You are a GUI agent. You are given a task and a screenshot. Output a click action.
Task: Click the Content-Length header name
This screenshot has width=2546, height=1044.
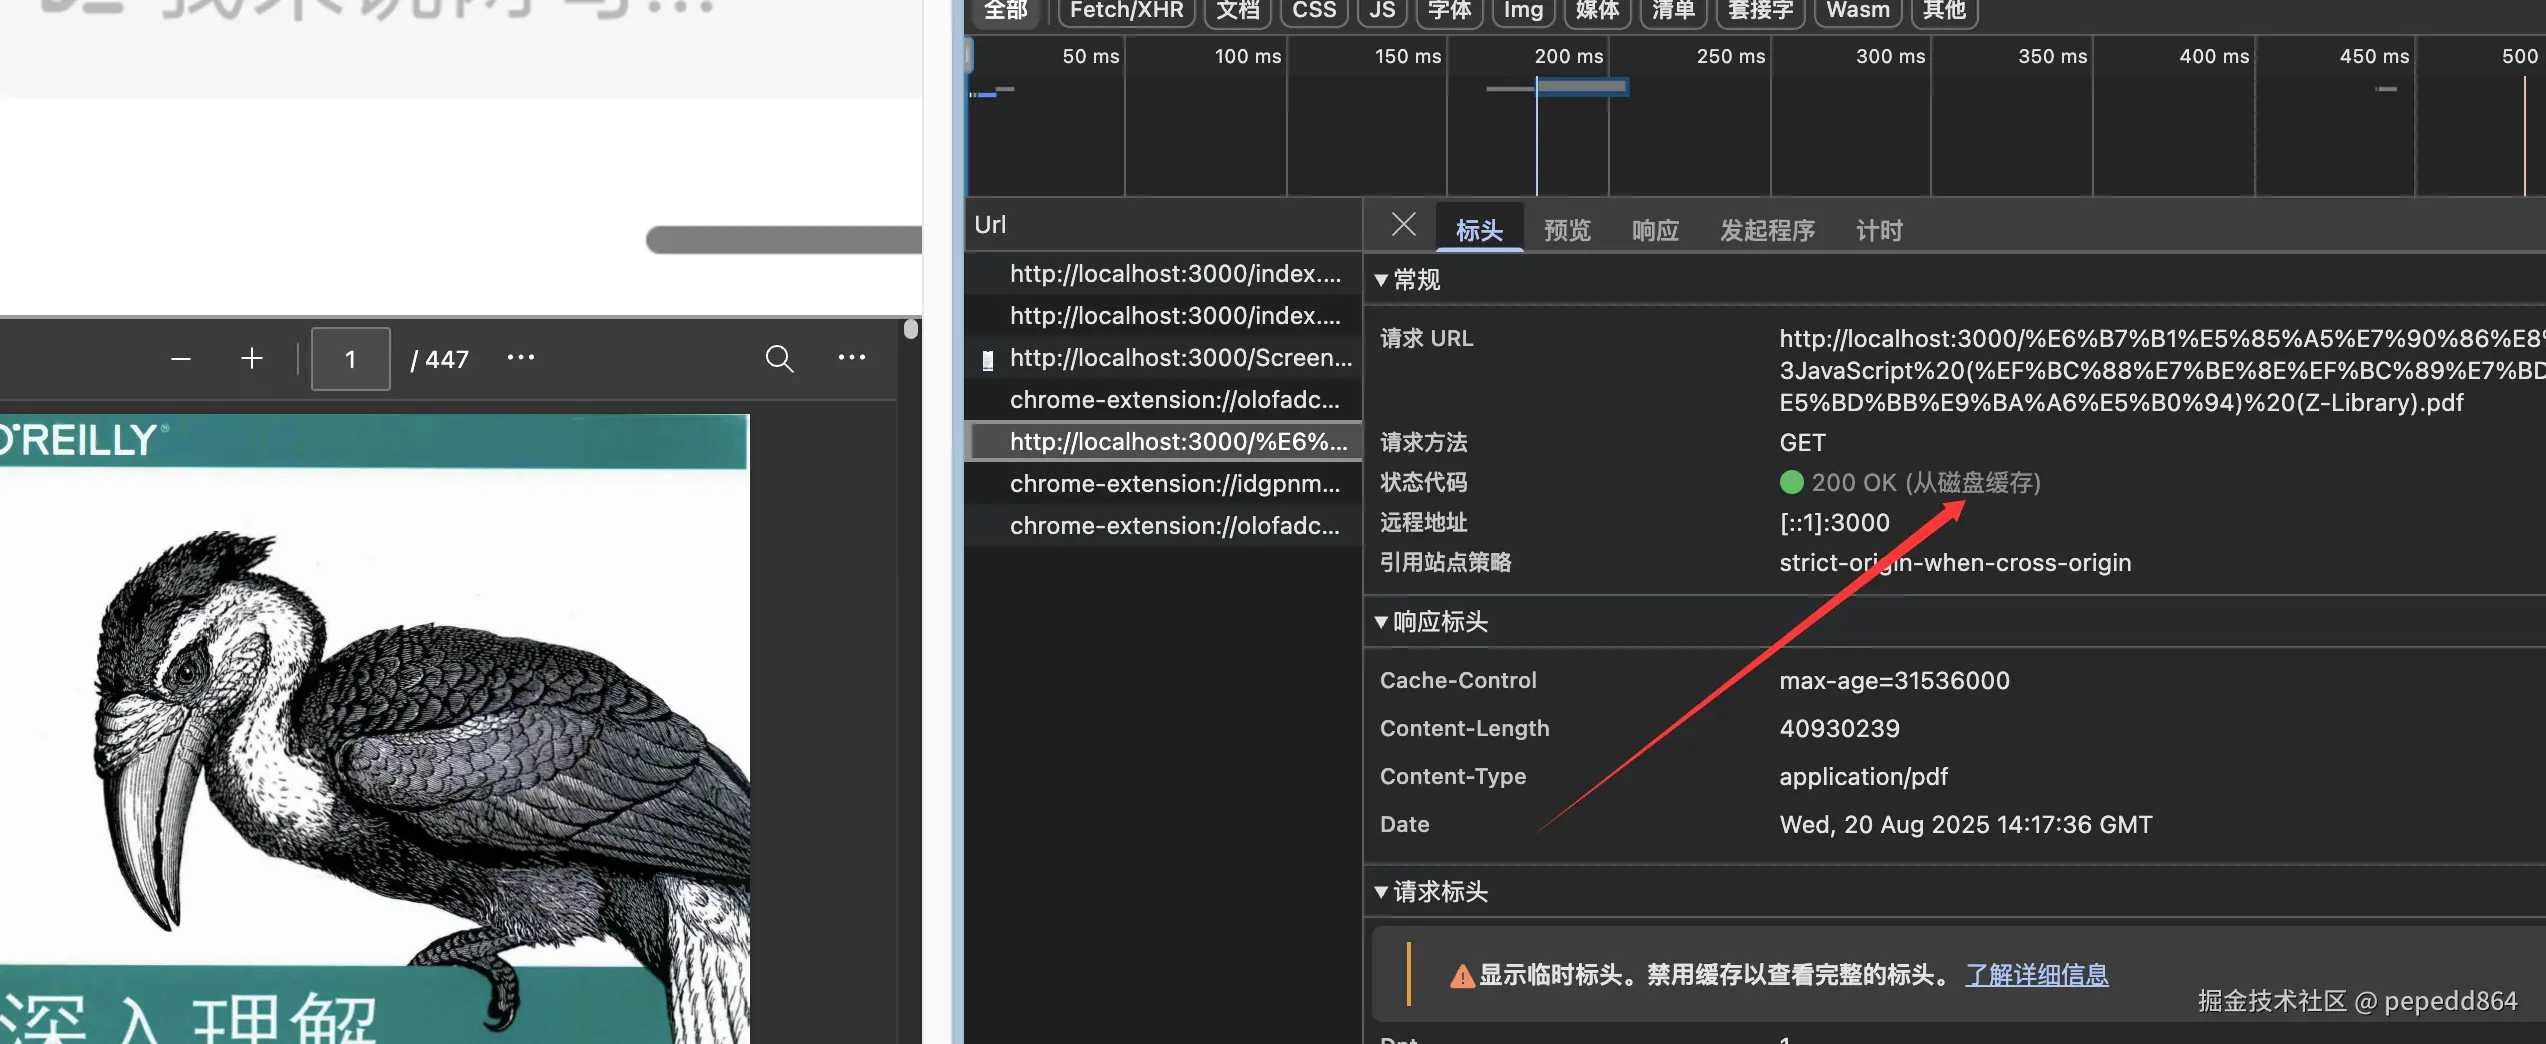(1465, 729)
